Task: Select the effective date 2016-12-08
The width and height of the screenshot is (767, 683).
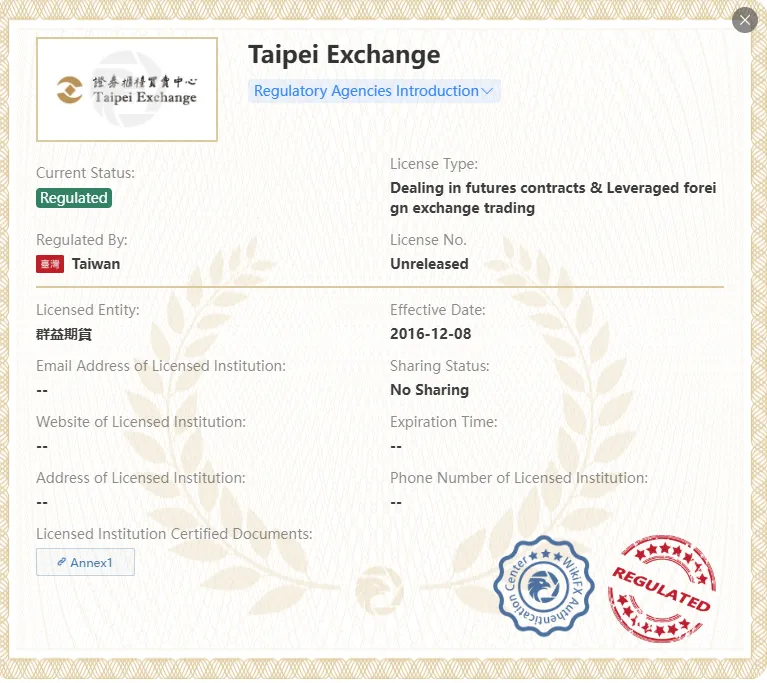Action: click(430, 334)
